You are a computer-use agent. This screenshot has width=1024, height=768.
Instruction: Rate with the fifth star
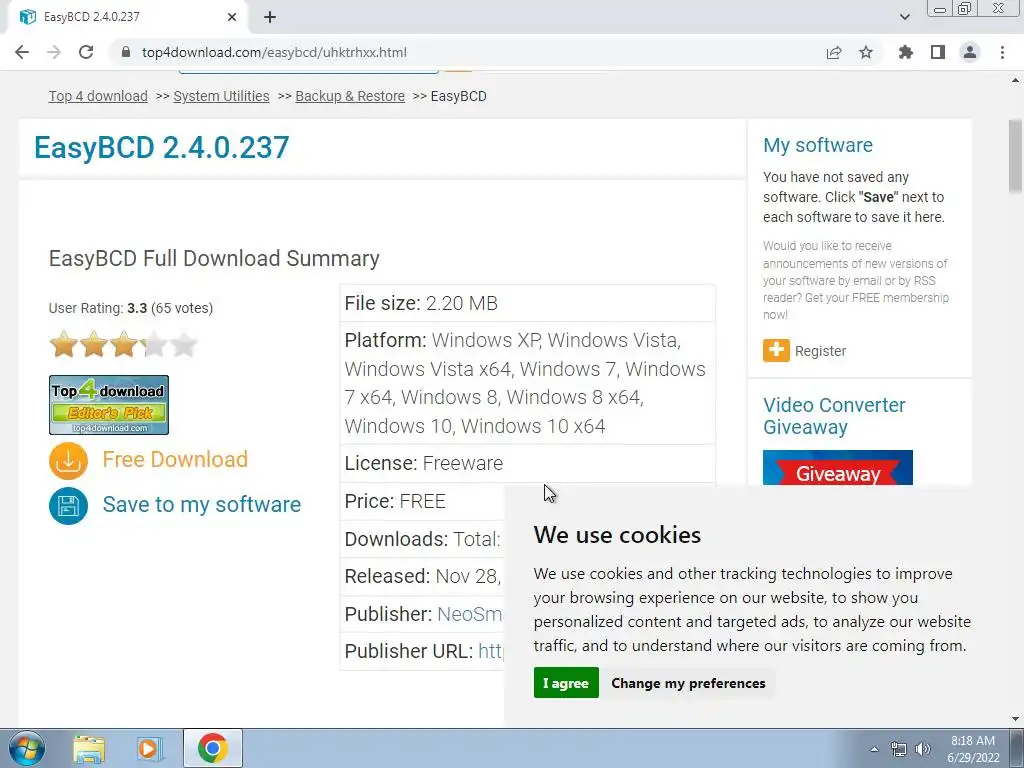[184, 344]
